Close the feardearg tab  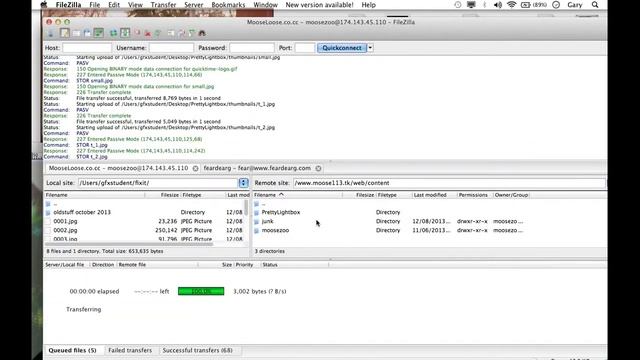tap(318, 168)
